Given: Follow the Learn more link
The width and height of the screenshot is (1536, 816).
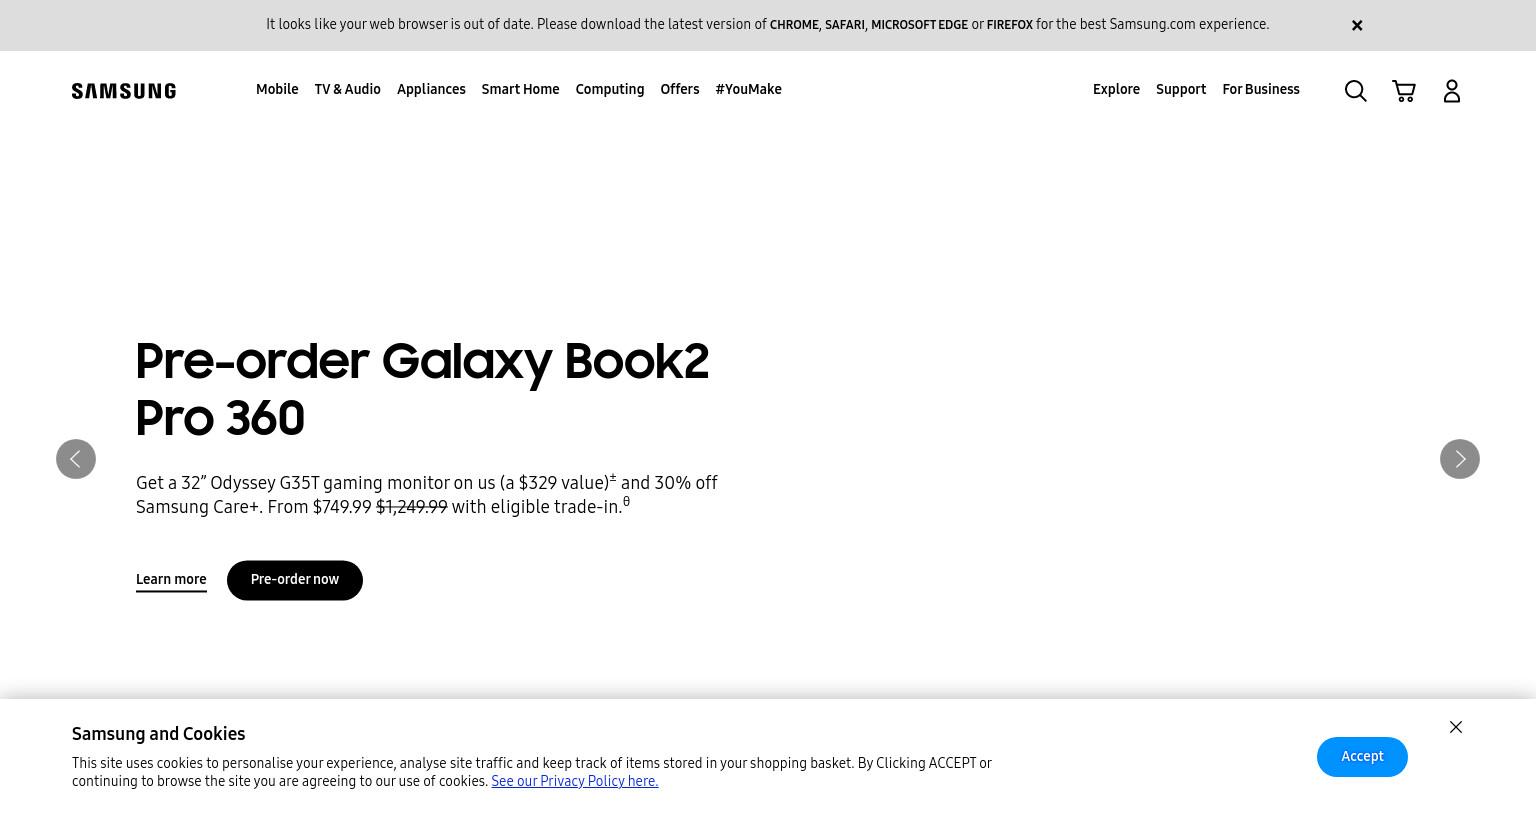Looking at the screenshot, I should (x=171, y=580).
